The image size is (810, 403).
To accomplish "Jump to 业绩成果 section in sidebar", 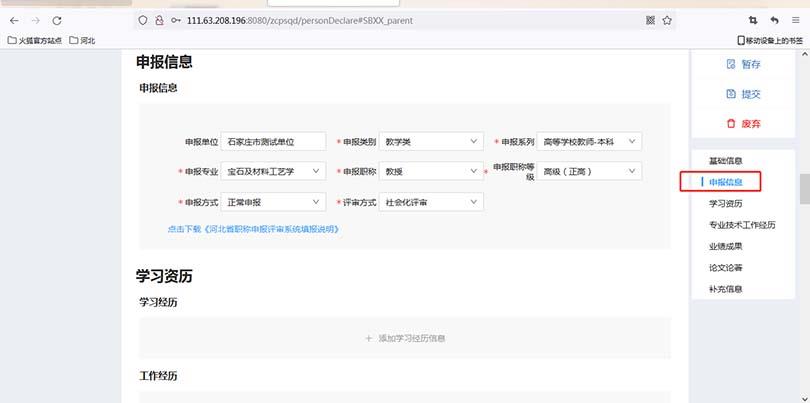I will click(x=725, y=246).
